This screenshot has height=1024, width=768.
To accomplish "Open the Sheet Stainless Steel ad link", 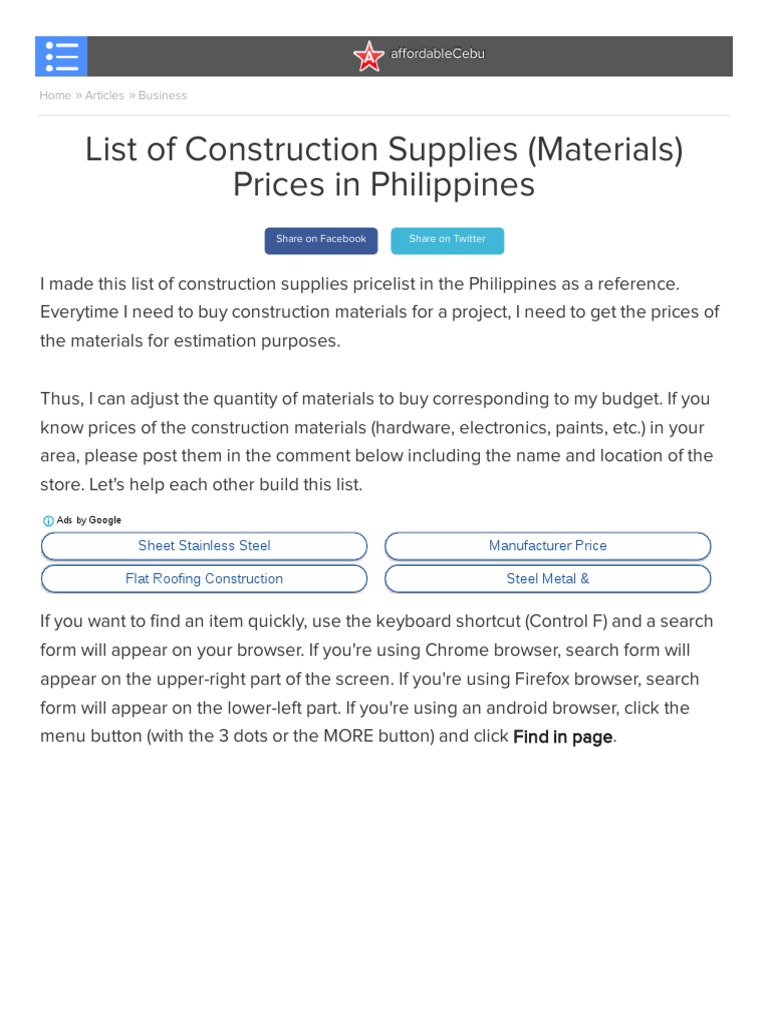I will (204, 546).
